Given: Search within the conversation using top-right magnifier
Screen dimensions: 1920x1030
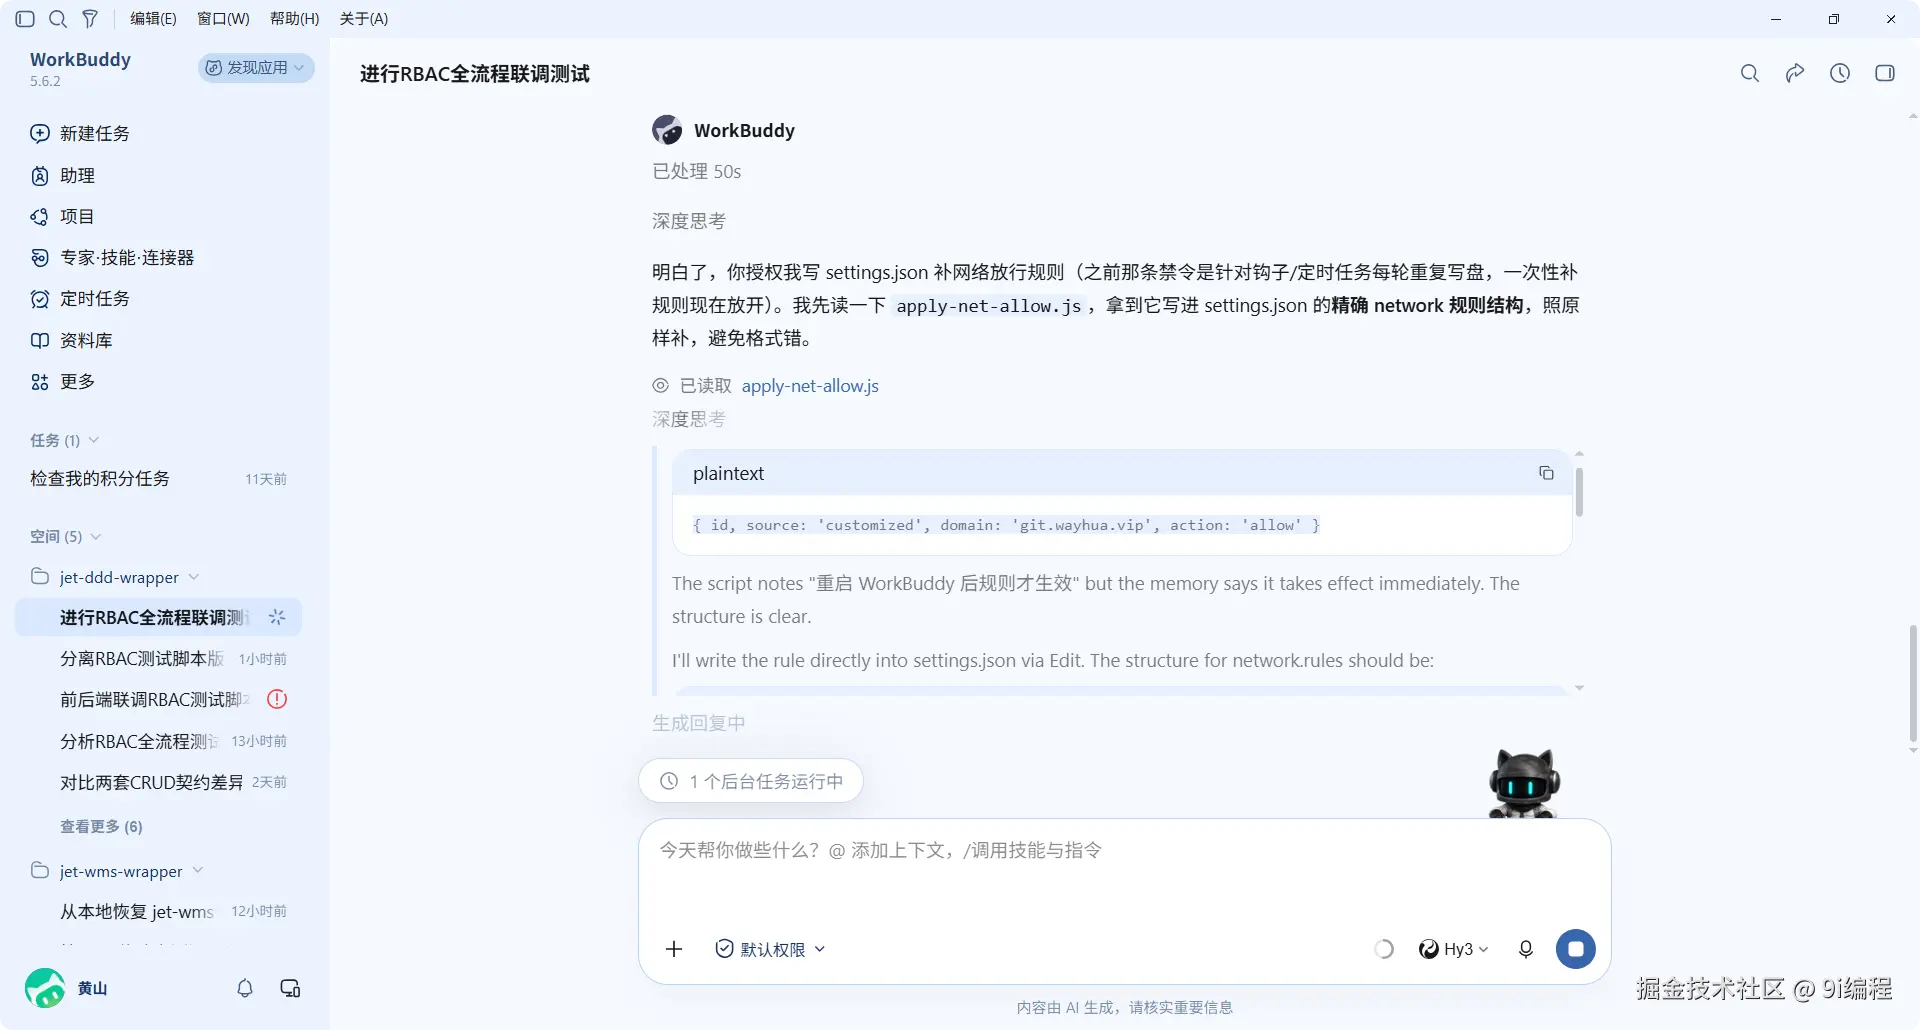Looking at the screenshot, I should click(1750, 73).
